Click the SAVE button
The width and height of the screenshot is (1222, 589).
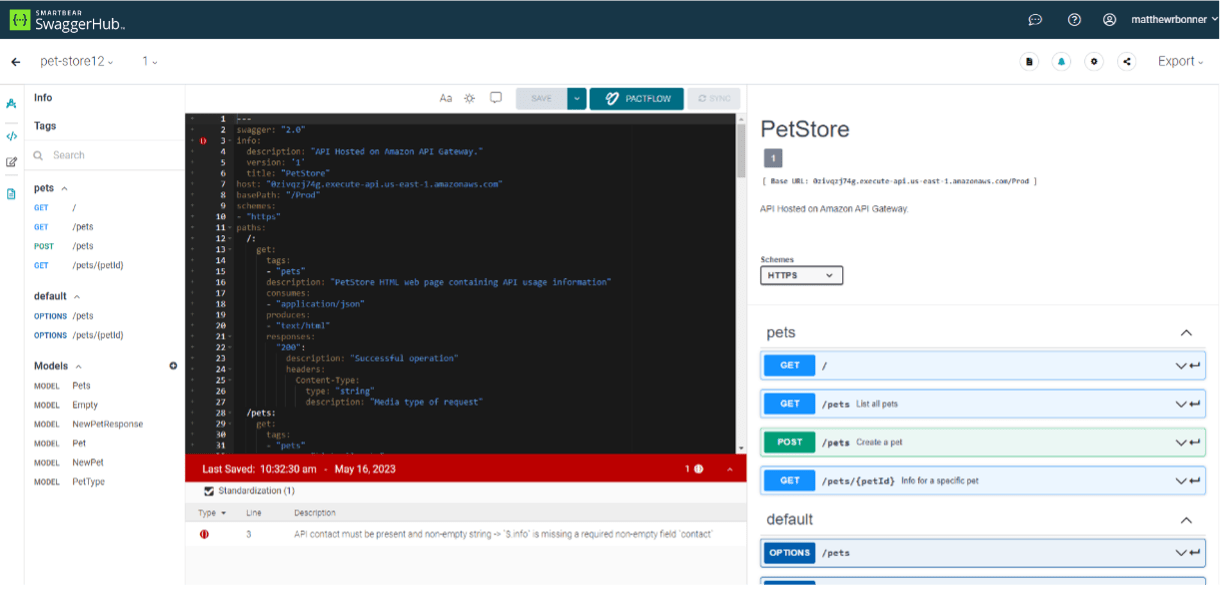(x=541, y=98)
